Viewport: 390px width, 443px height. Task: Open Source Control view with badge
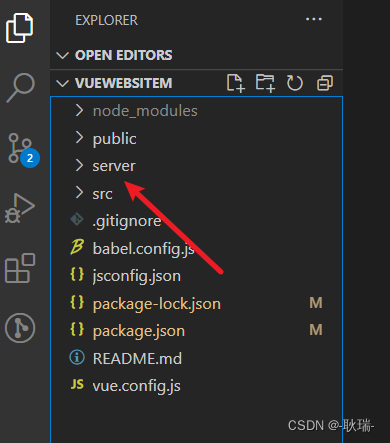22,150
